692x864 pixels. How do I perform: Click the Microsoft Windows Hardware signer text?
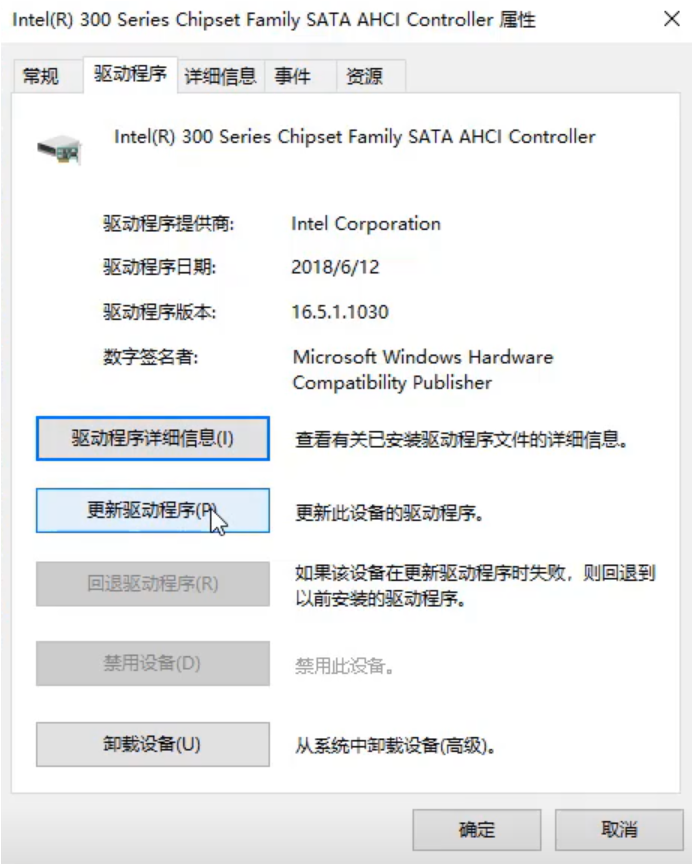coord(422,357)
